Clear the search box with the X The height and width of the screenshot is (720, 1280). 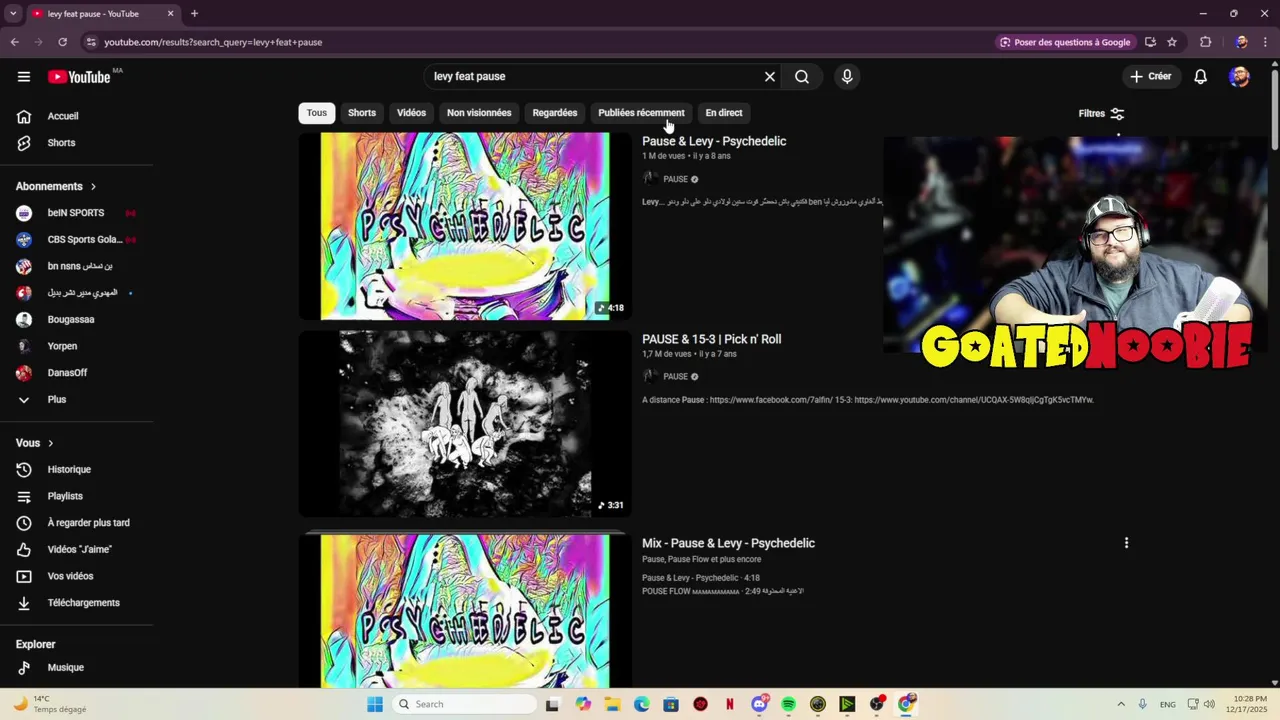pyautogui.click(x=770, y=76)
